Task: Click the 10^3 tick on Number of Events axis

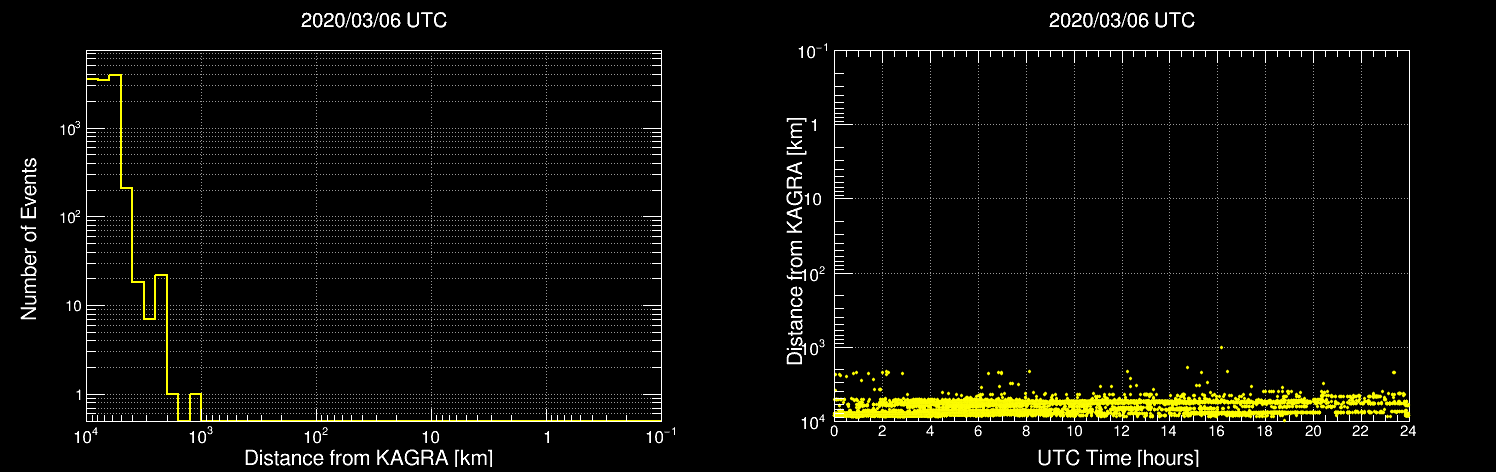Action: 68,129
